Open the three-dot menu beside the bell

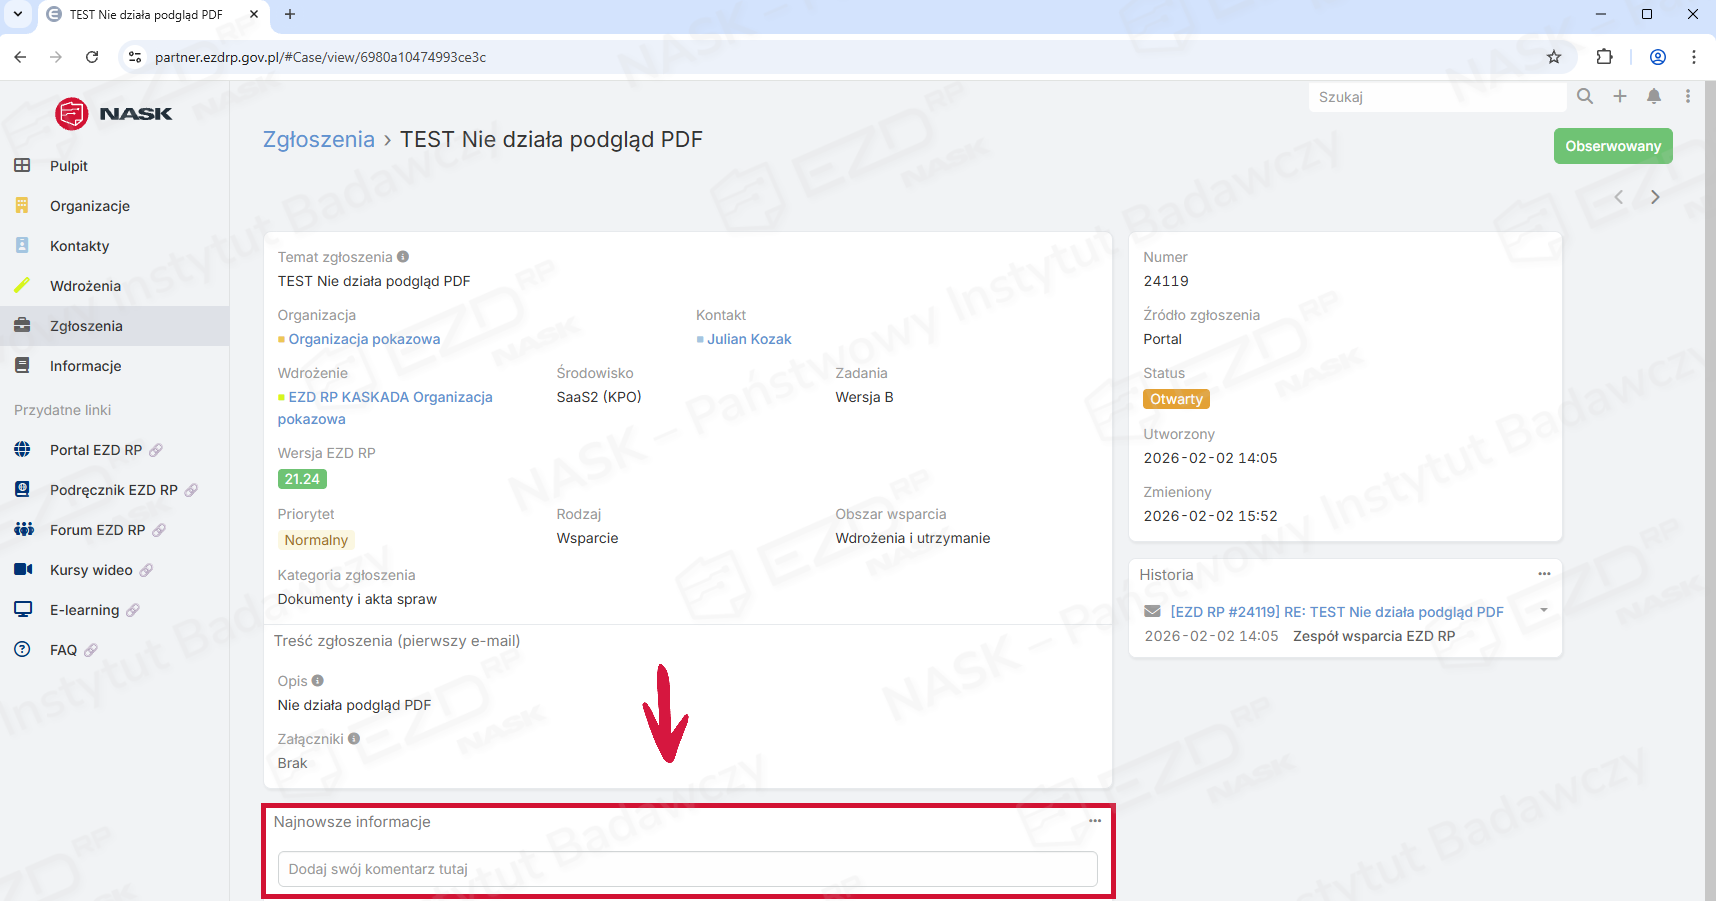click(x=1688, y=96)
